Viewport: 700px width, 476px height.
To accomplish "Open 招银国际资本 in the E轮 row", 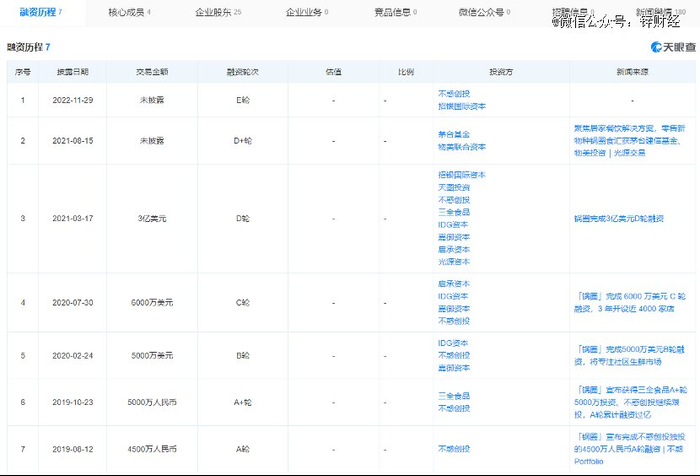I will 462,106.
